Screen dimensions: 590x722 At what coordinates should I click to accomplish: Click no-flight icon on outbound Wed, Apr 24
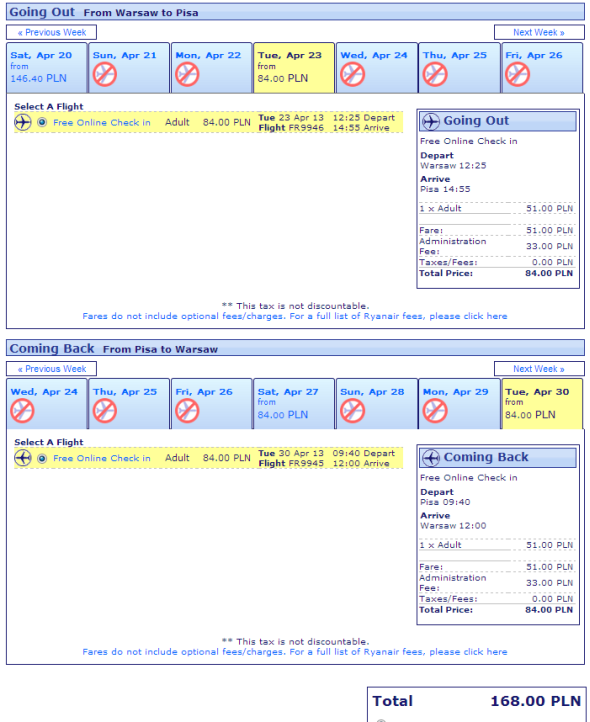(x=352, y=75)
